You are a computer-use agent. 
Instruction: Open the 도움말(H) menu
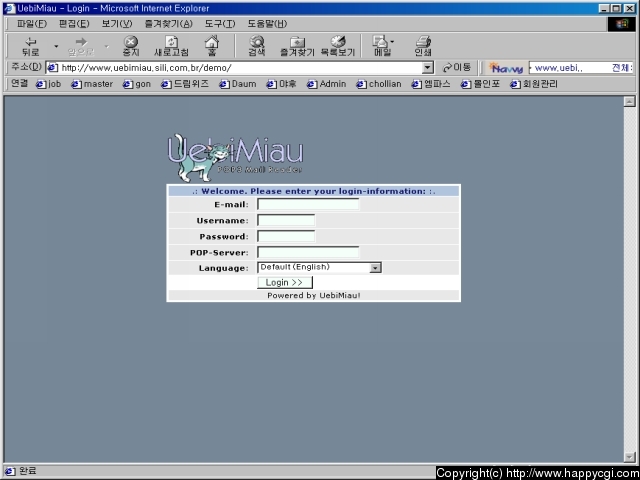pos(267,24)
